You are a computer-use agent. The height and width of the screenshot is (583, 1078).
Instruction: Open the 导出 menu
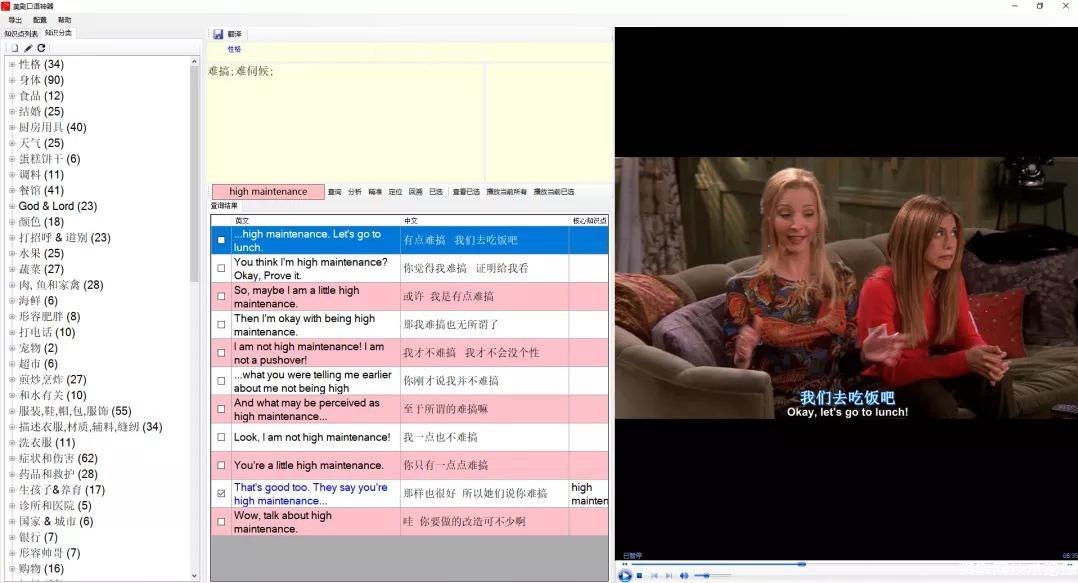pos(15,20)
